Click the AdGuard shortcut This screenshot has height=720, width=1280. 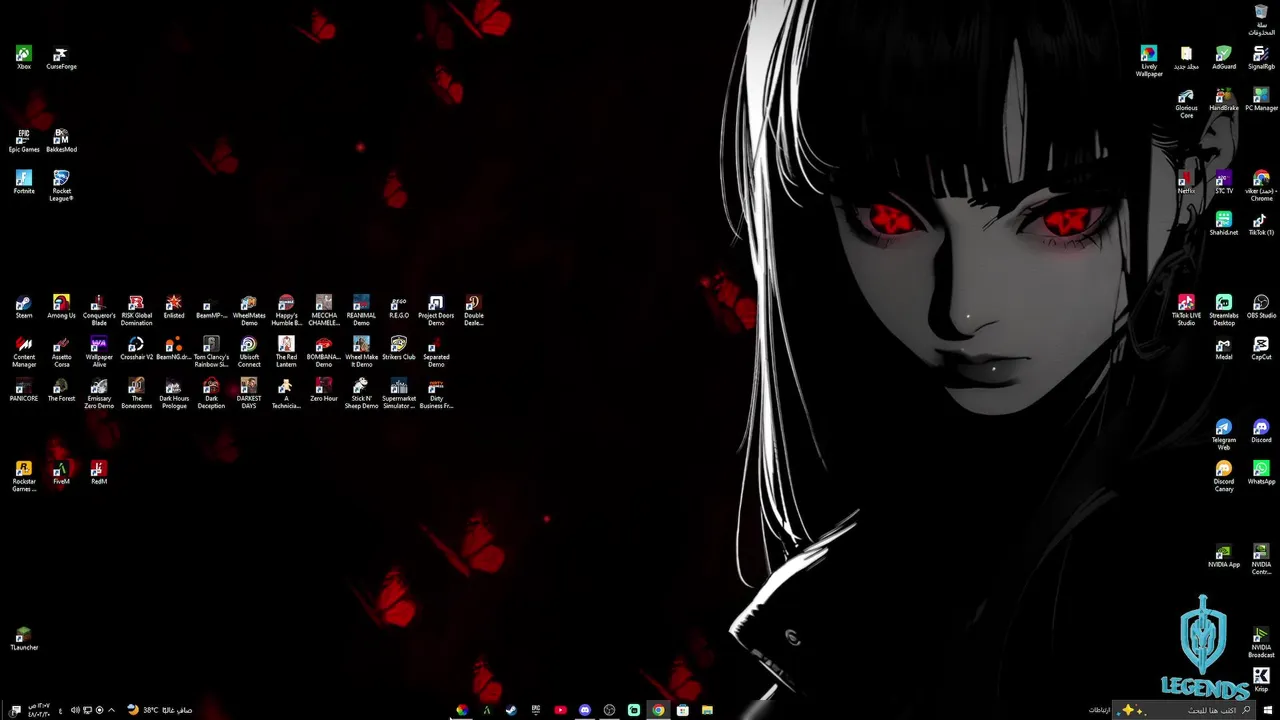click(1224, 59)
